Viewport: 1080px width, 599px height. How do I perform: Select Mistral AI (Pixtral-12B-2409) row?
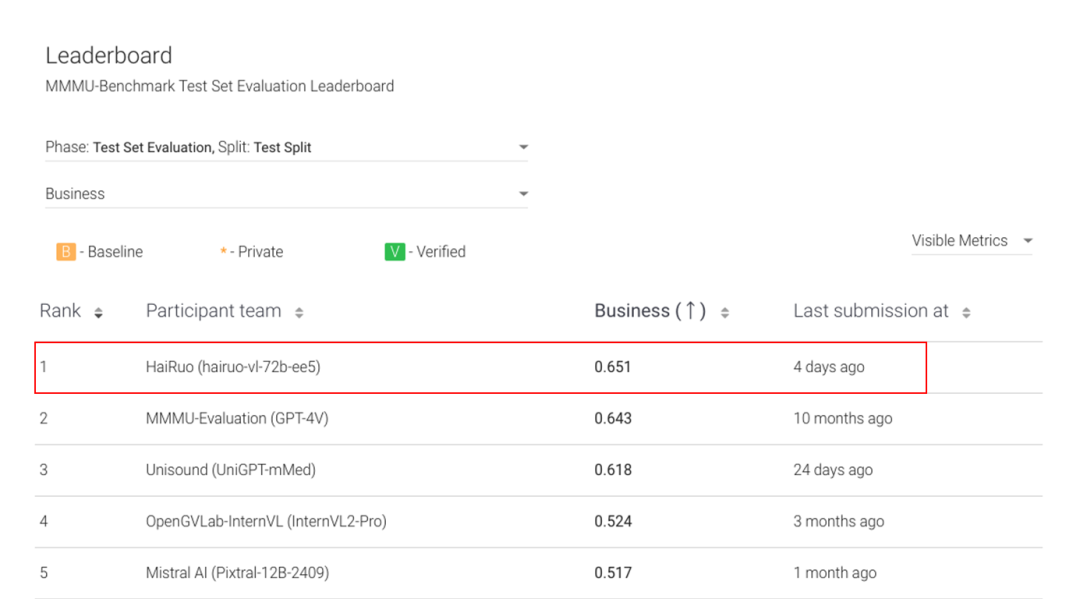pyautogui.click(x=237, y=573)
